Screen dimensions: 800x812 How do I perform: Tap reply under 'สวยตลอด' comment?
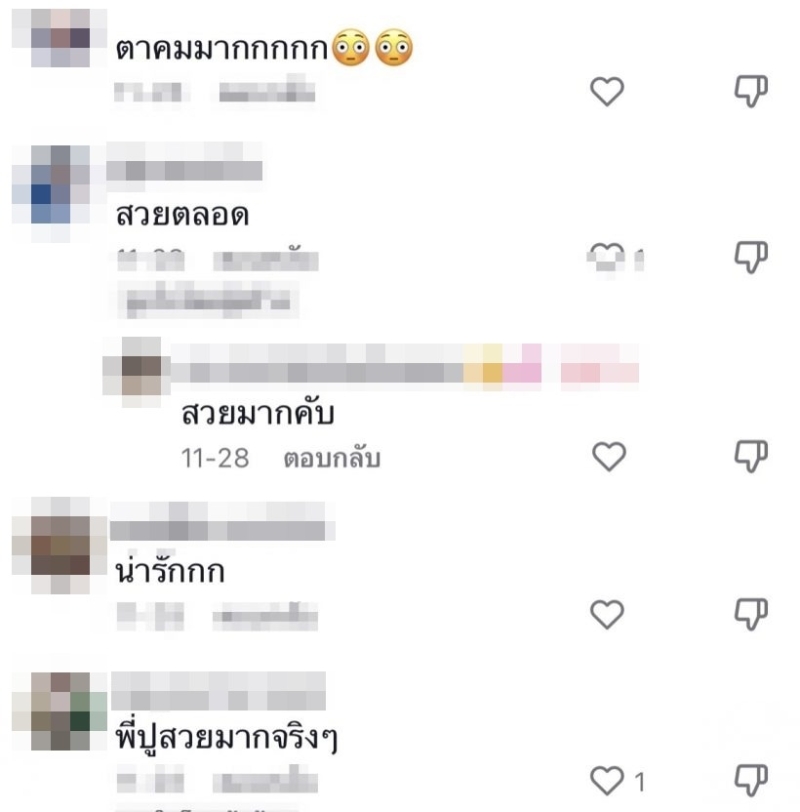point(266,259)
